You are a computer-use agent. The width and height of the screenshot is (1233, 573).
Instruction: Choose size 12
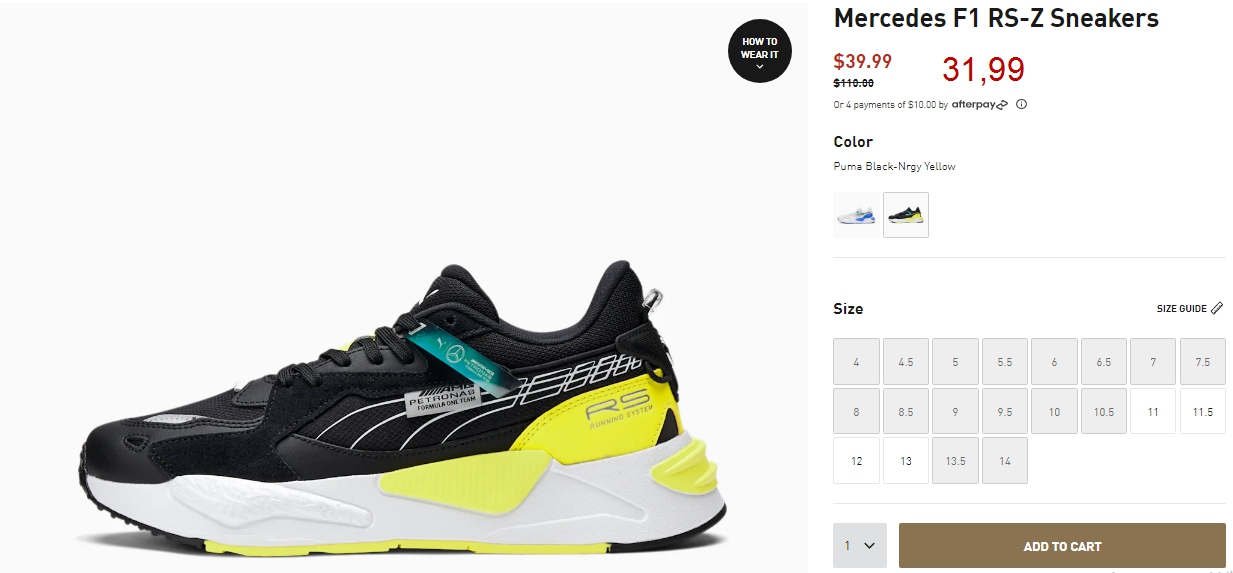[857, 461]
